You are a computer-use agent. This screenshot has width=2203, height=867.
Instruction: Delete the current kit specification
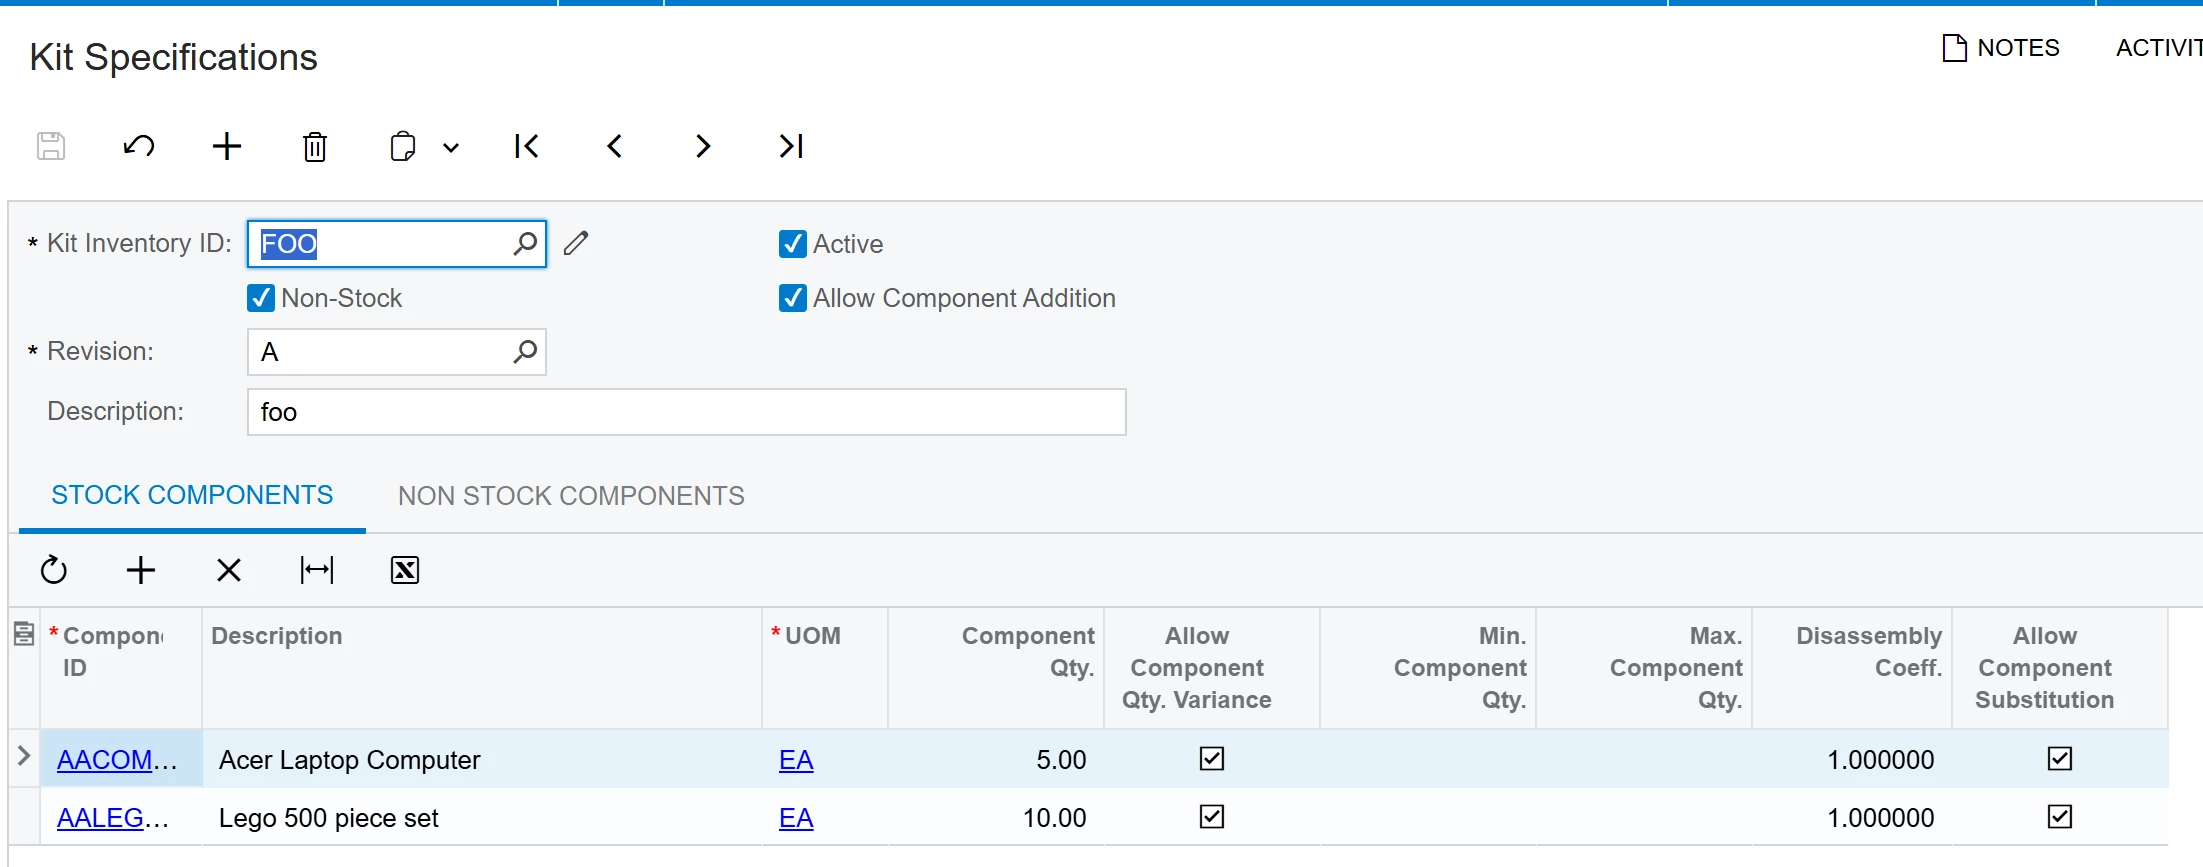315,147
